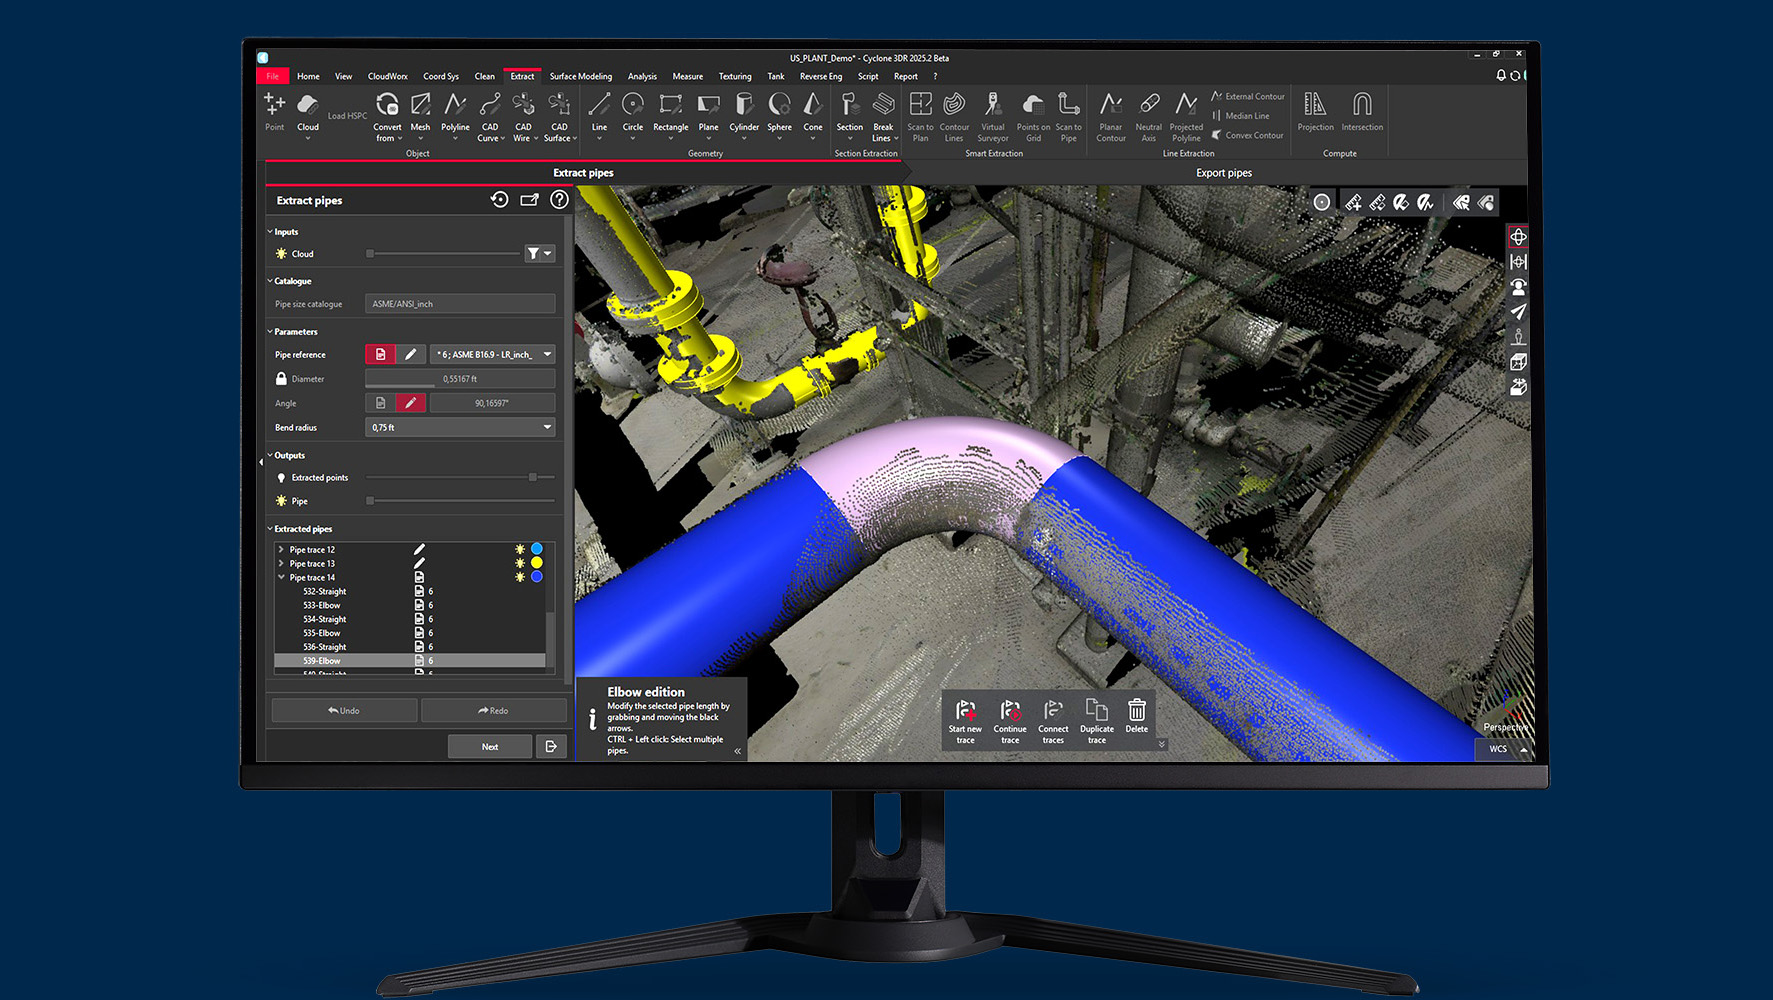Toggle the Diameter lock icon
Image resolution: width=1773 pixels, height=1000 pixels.
281,379
